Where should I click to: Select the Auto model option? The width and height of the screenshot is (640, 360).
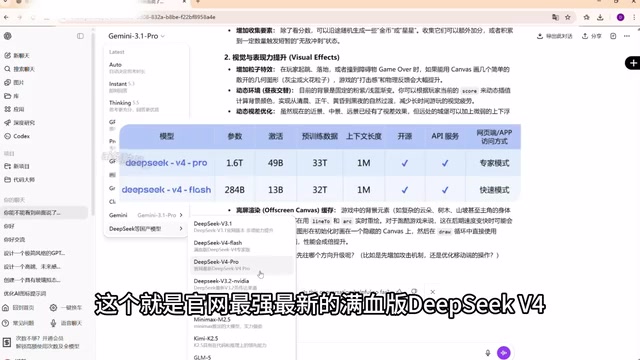[146, 67]
